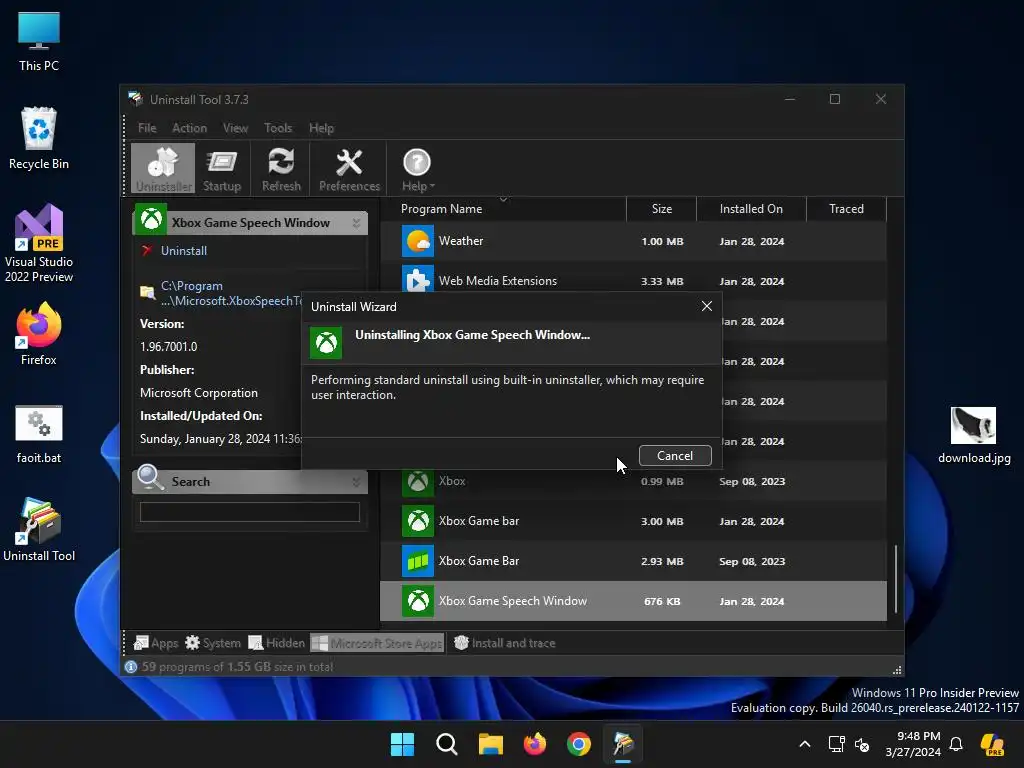Toggle the Apps filter
1024x768 pixels.
pyautogui.click(x=155, y=643)
